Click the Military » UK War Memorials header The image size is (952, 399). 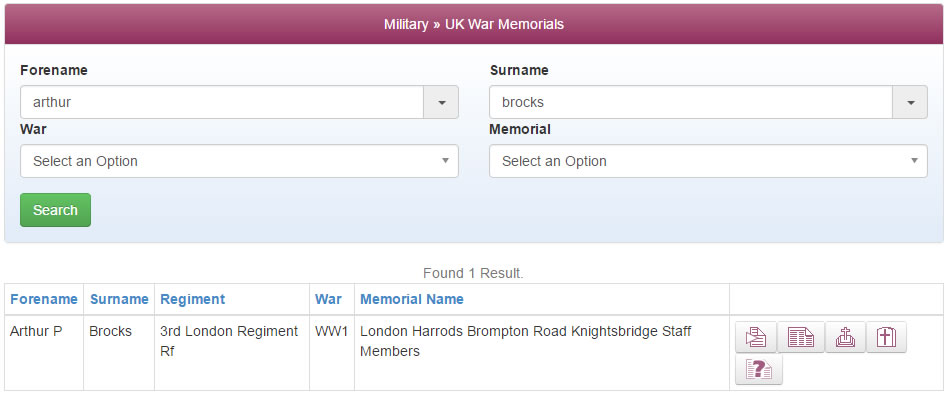(x=474, y=24)
